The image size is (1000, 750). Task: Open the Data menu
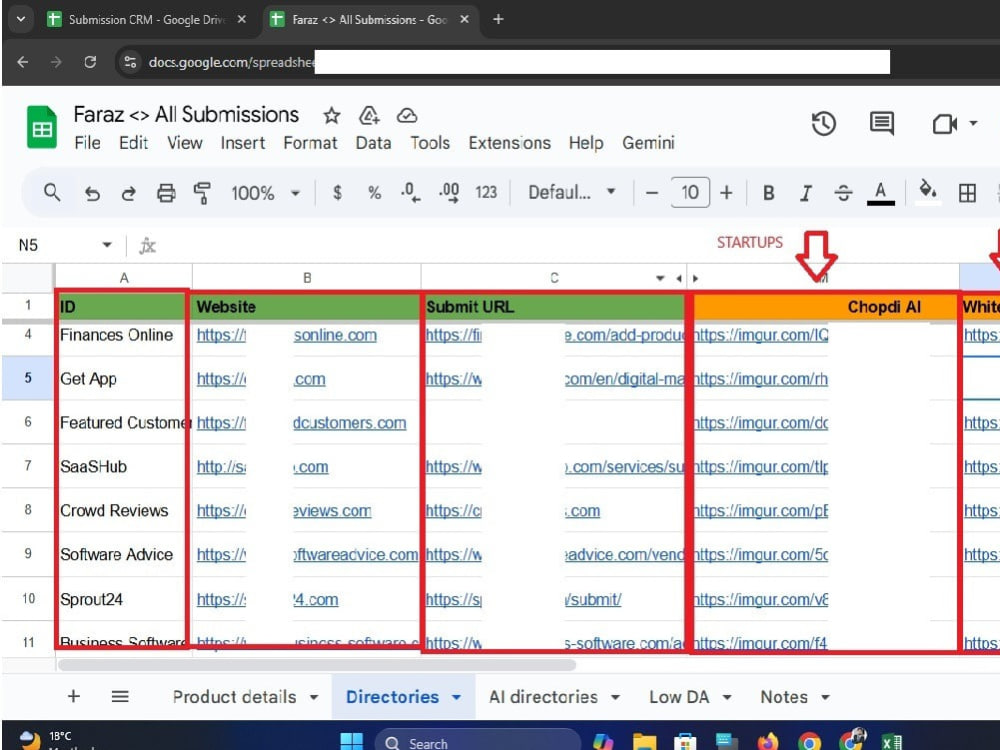[373, 143]
